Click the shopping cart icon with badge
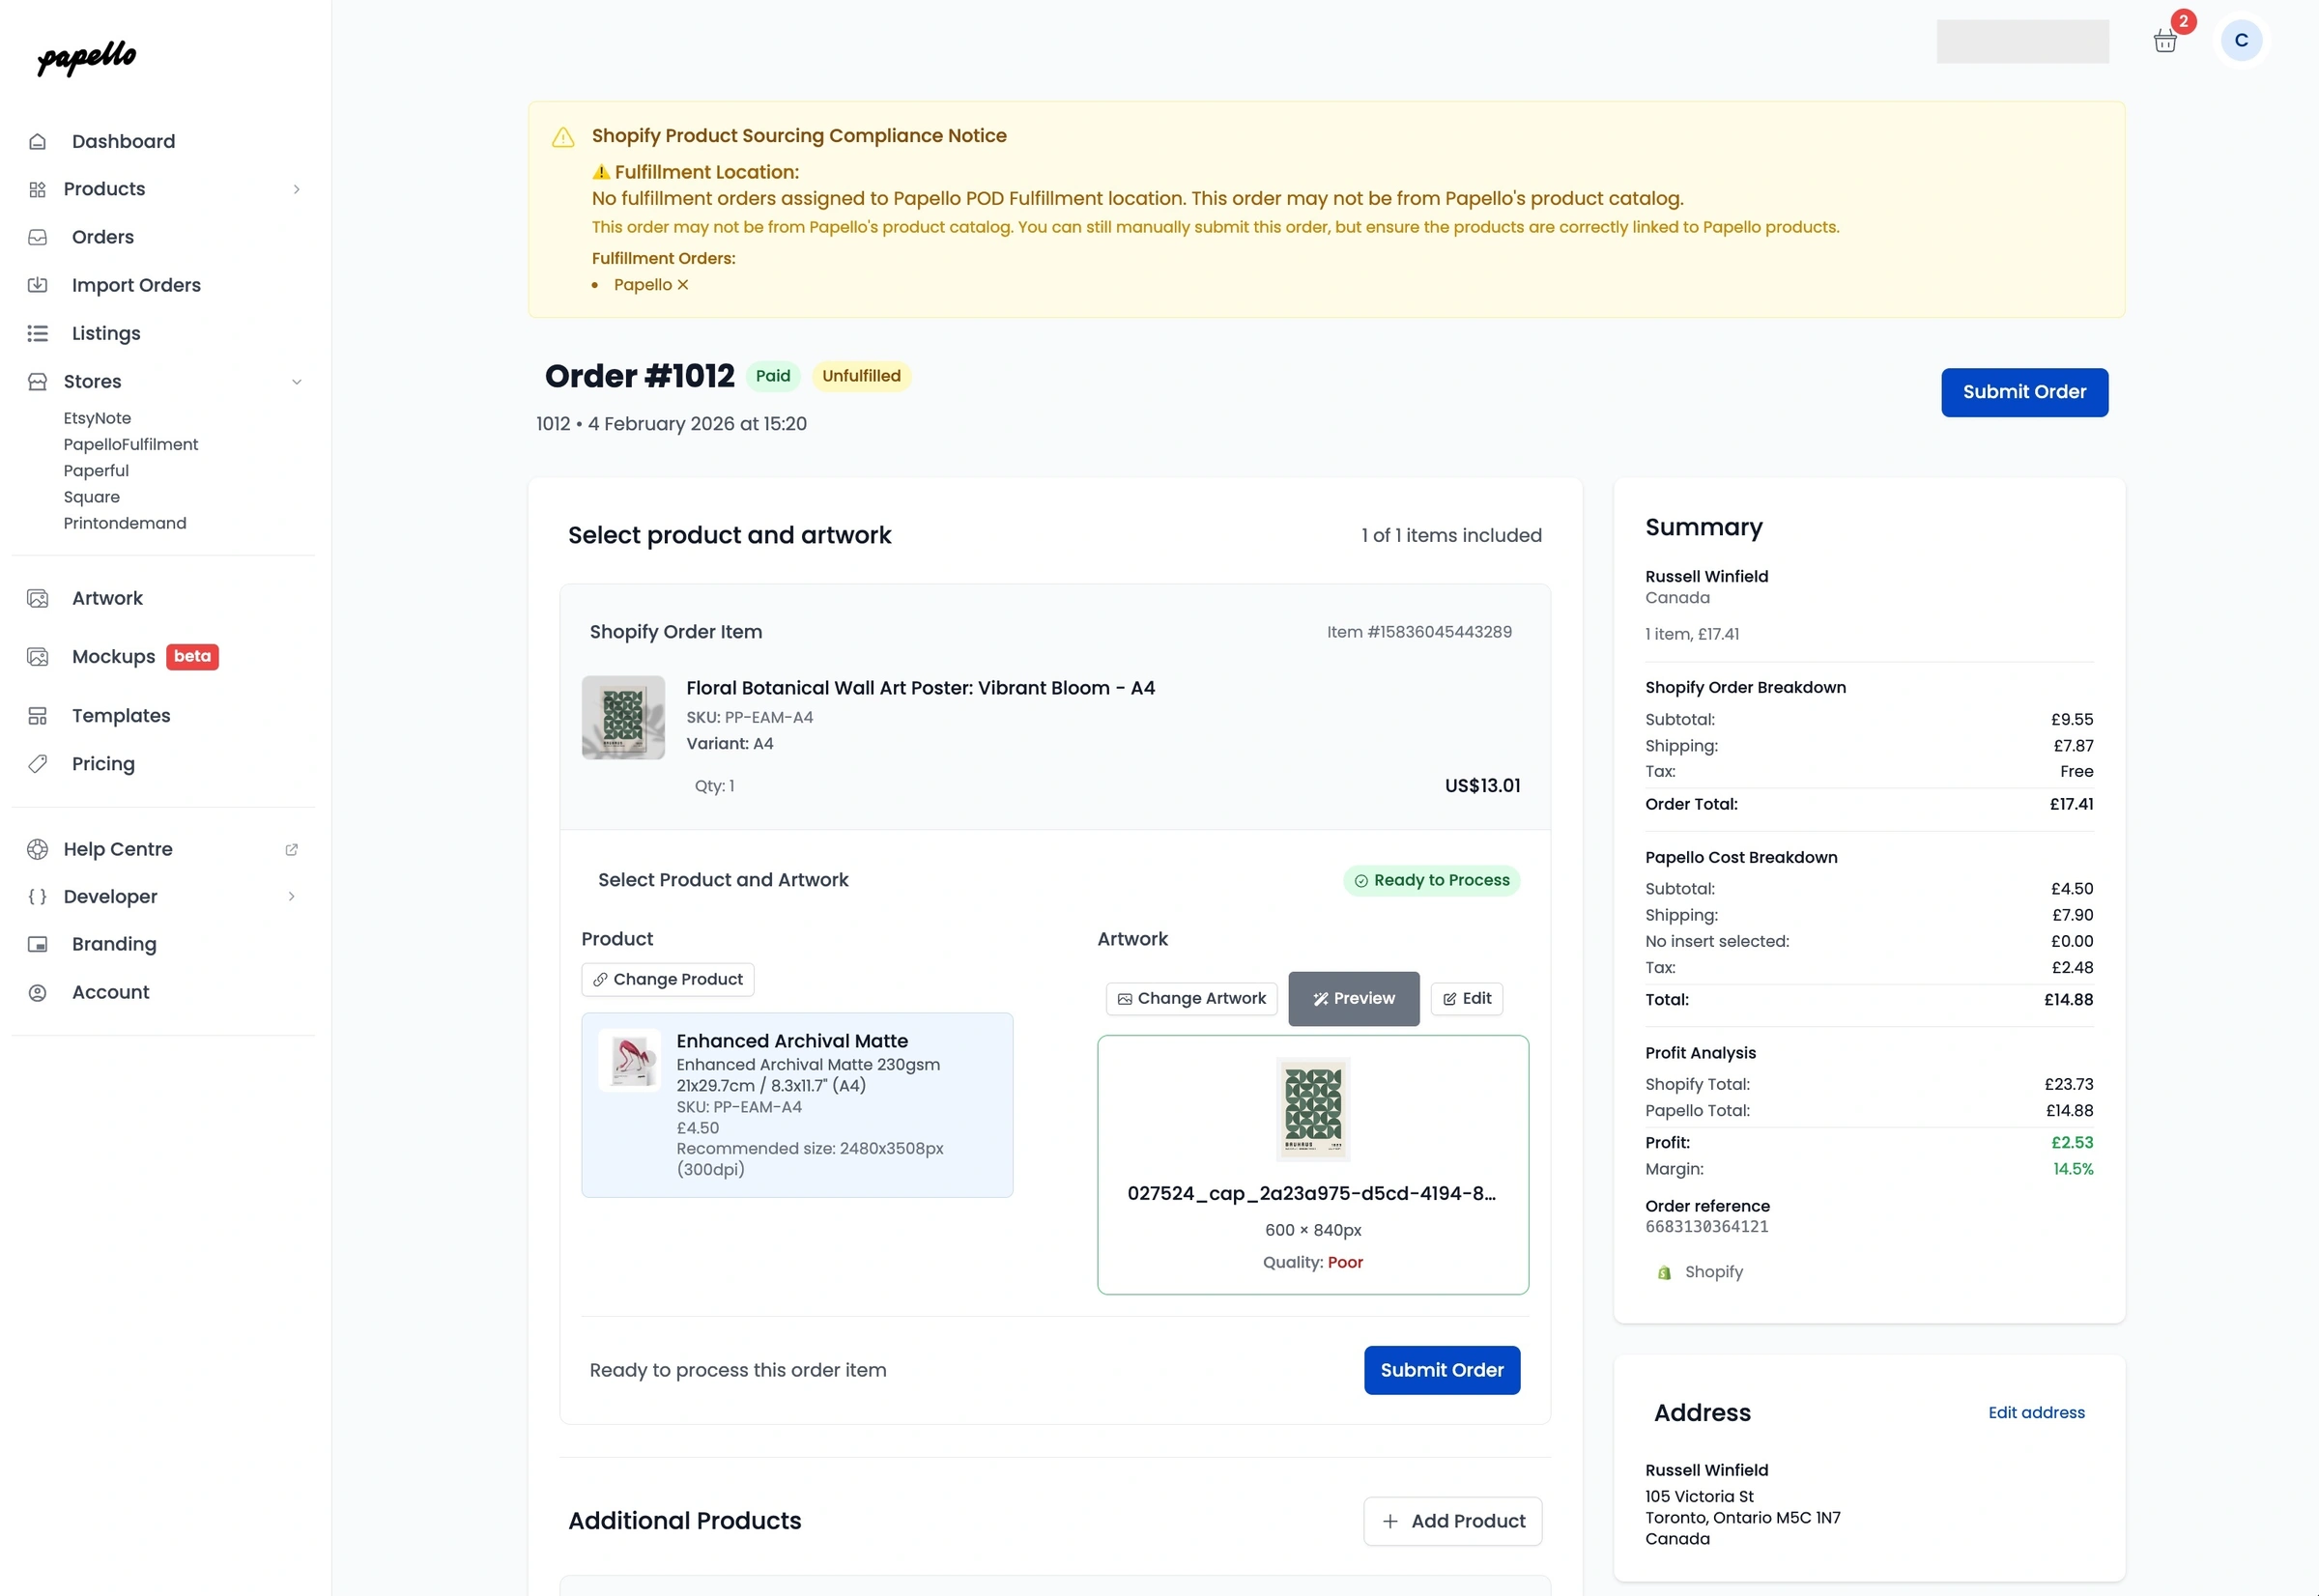2319x1596 pixels. coord(2165,41)
